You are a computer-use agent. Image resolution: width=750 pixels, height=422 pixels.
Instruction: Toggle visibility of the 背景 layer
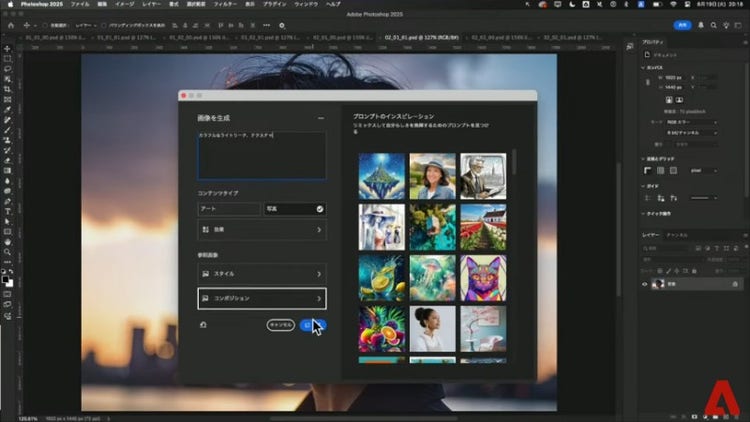tap(644, 284)
